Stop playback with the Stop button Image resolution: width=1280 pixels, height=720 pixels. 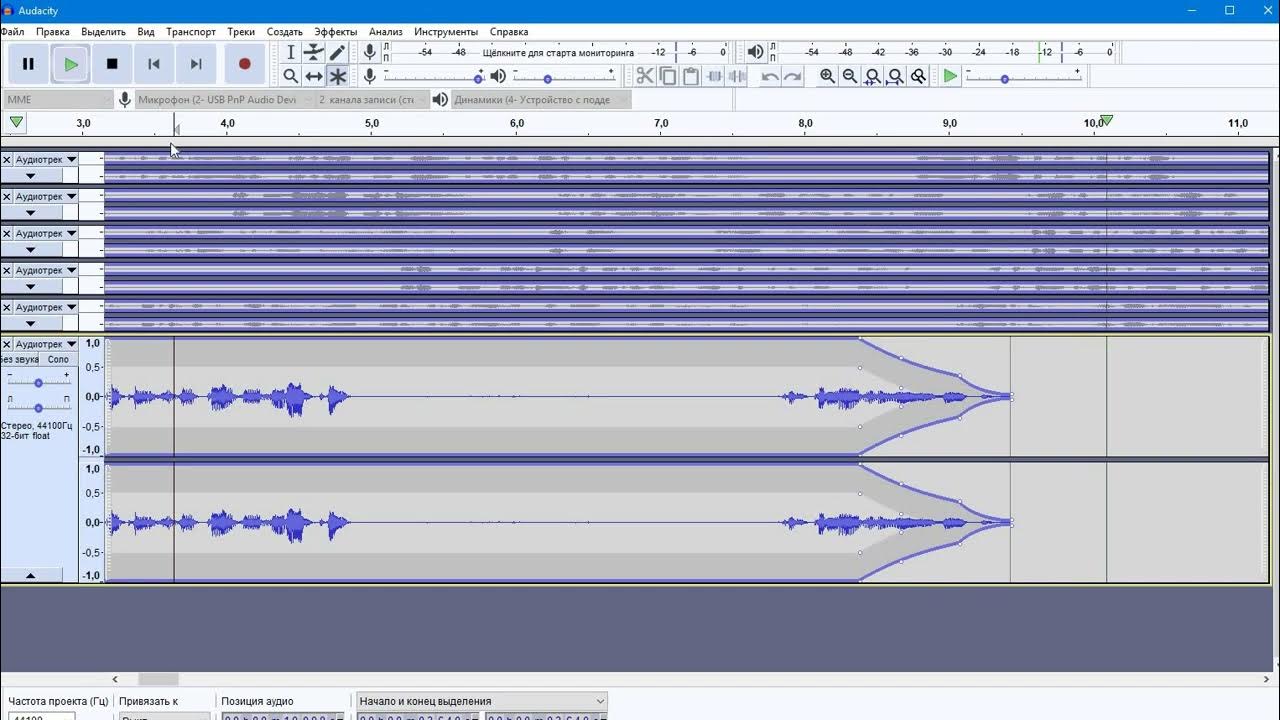pyautogui.click(x=112, y=64)
